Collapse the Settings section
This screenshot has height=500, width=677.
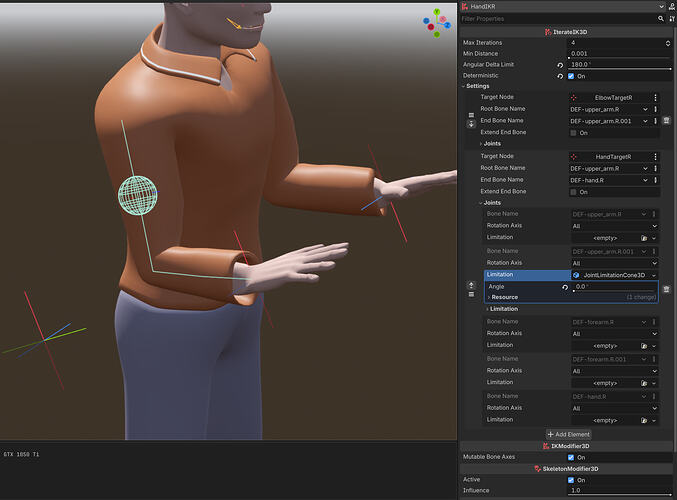(476, 86)
